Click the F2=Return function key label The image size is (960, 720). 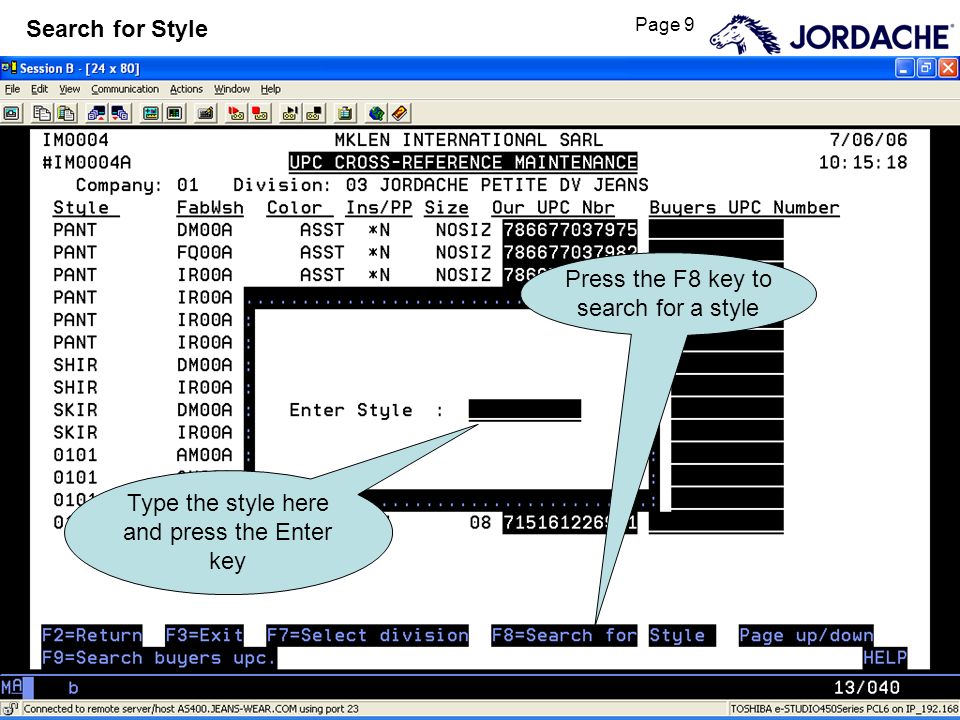point(92,636)
